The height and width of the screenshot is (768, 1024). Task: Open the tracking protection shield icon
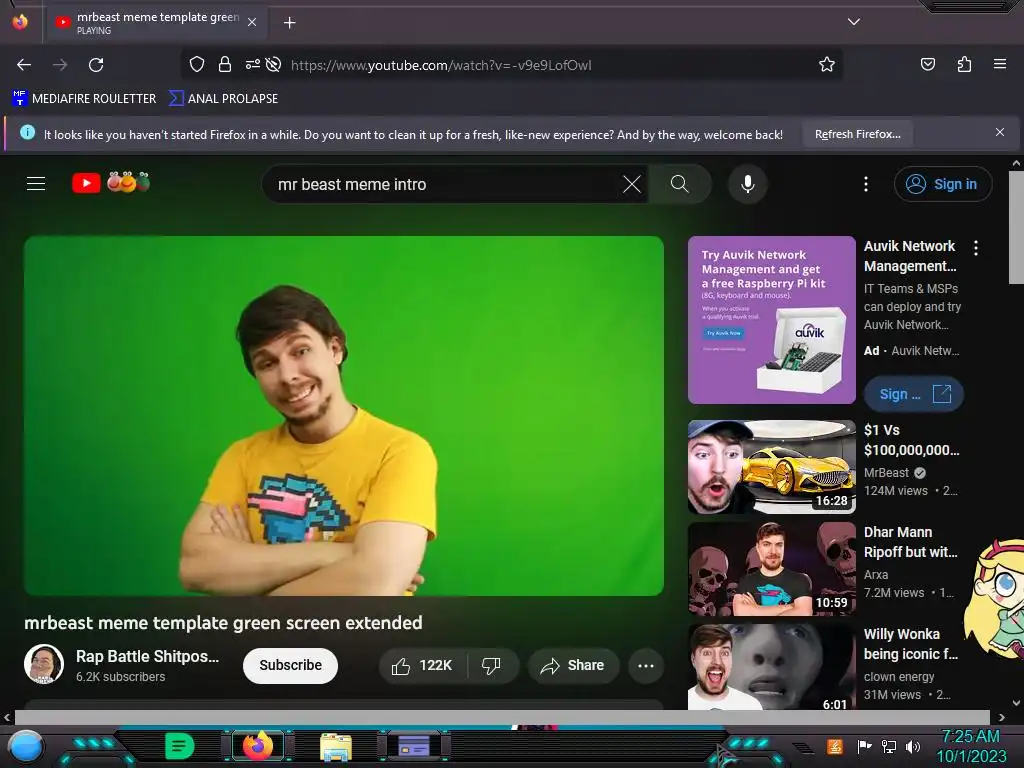pos(197,64)
